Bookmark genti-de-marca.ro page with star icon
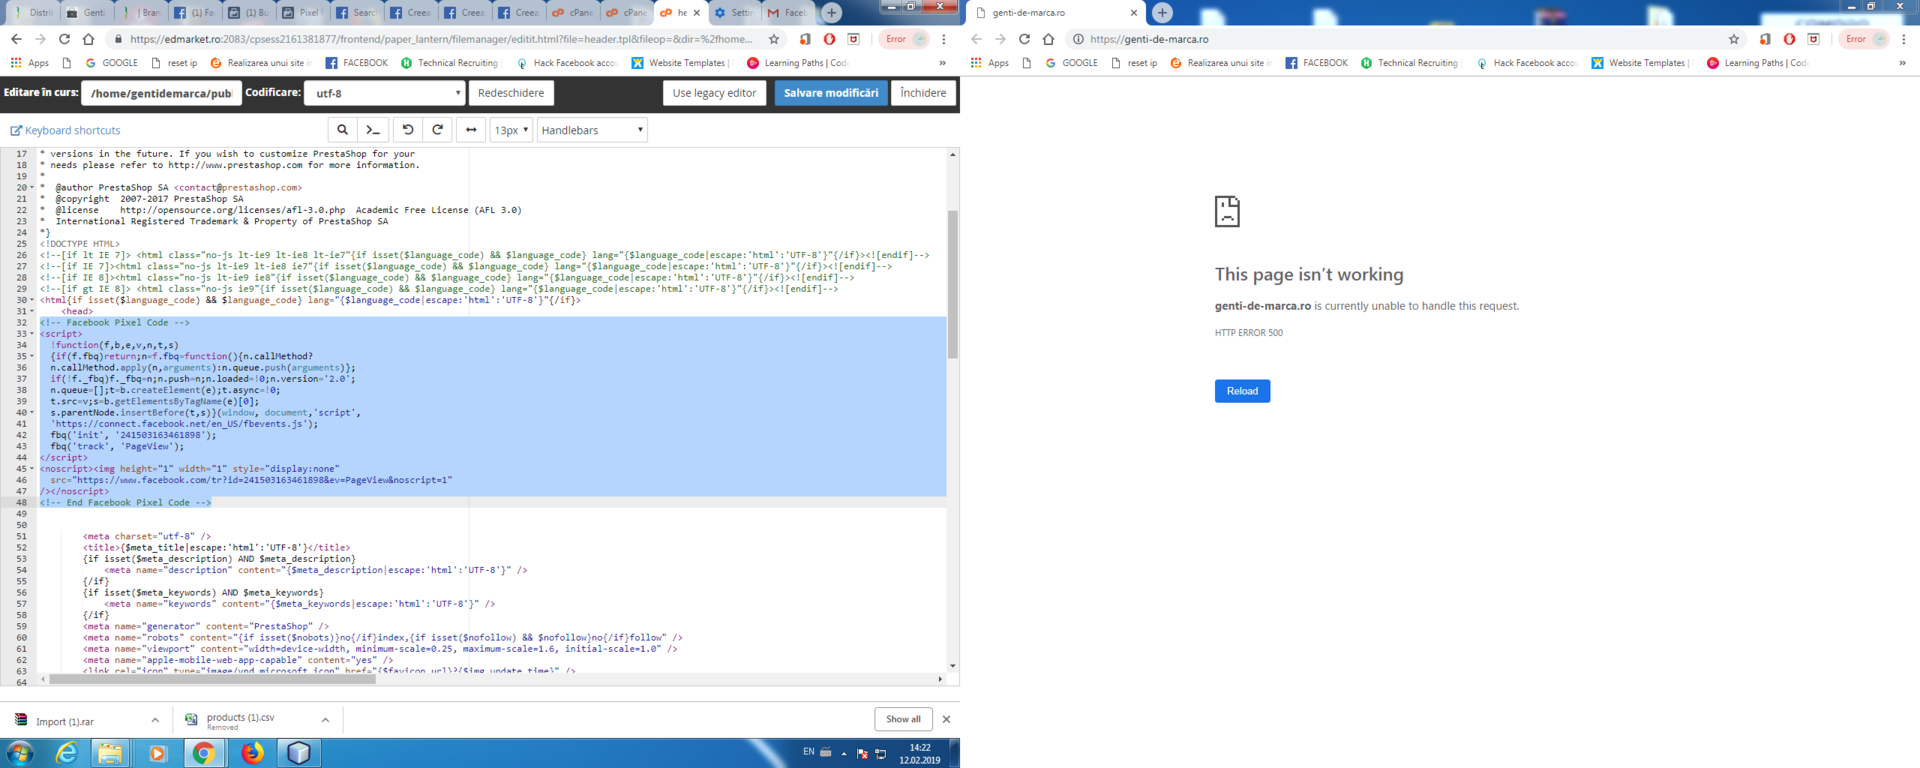Screen dimensions: 1920x768 coord(1734,39)
